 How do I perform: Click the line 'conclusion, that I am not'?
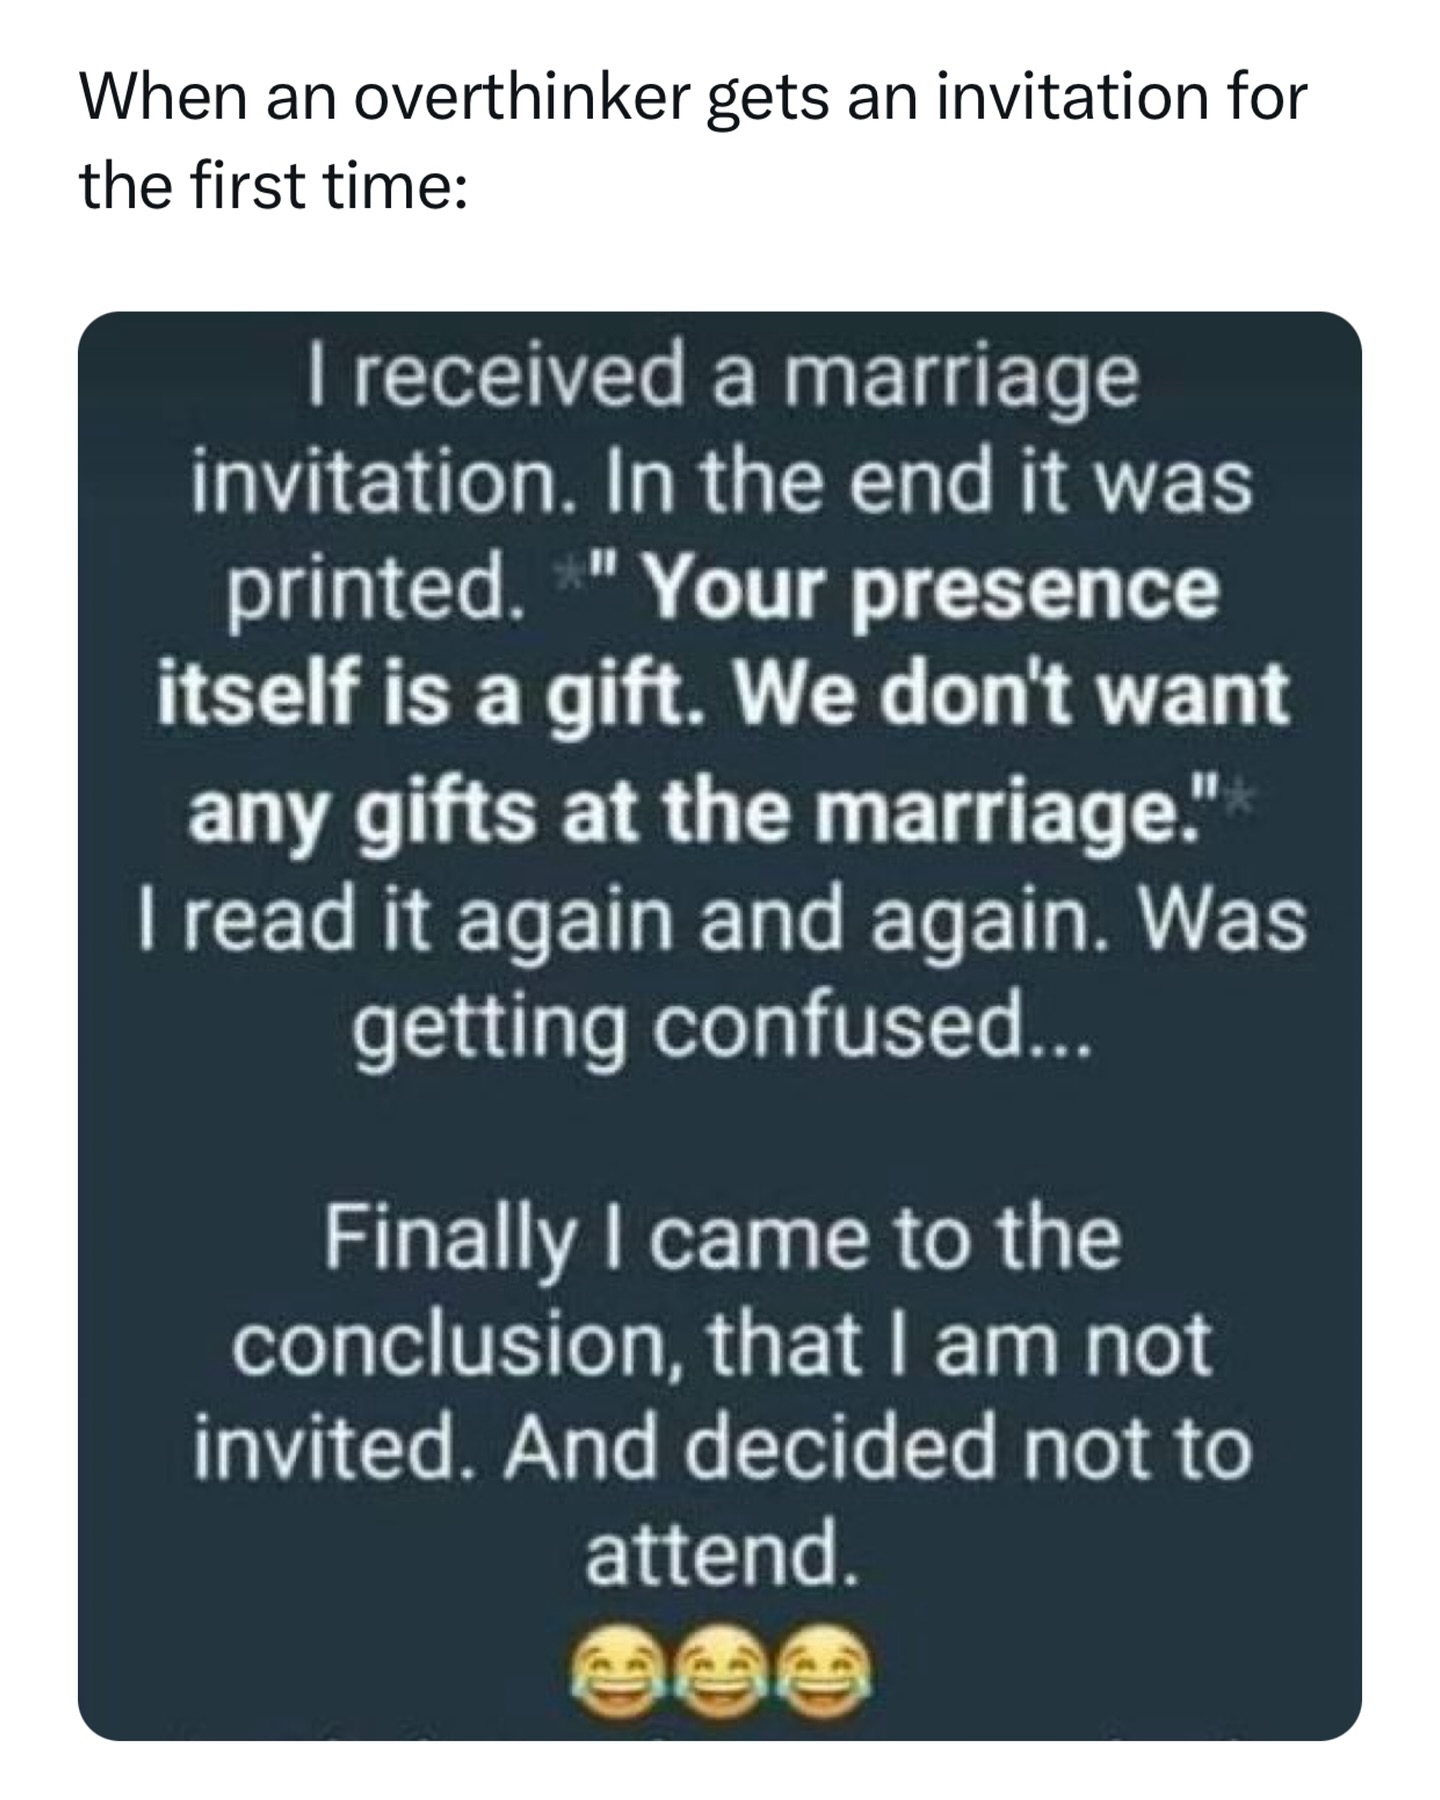click(722, 1345)
